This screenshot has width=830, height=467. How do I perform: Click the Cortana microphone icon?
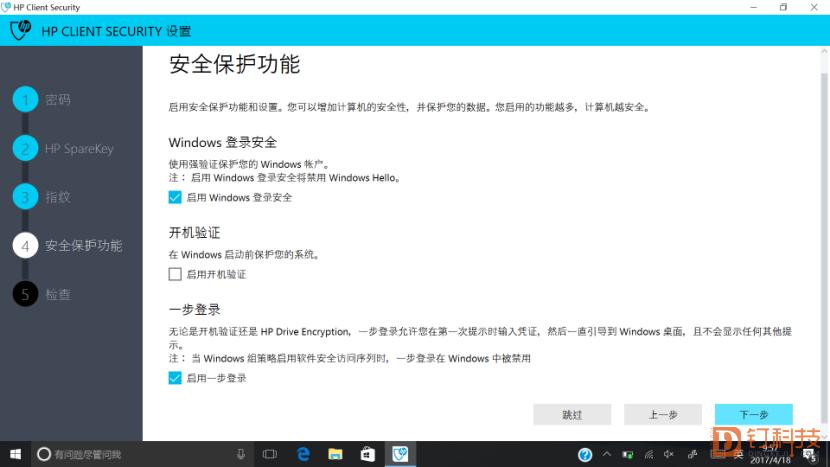241,454
